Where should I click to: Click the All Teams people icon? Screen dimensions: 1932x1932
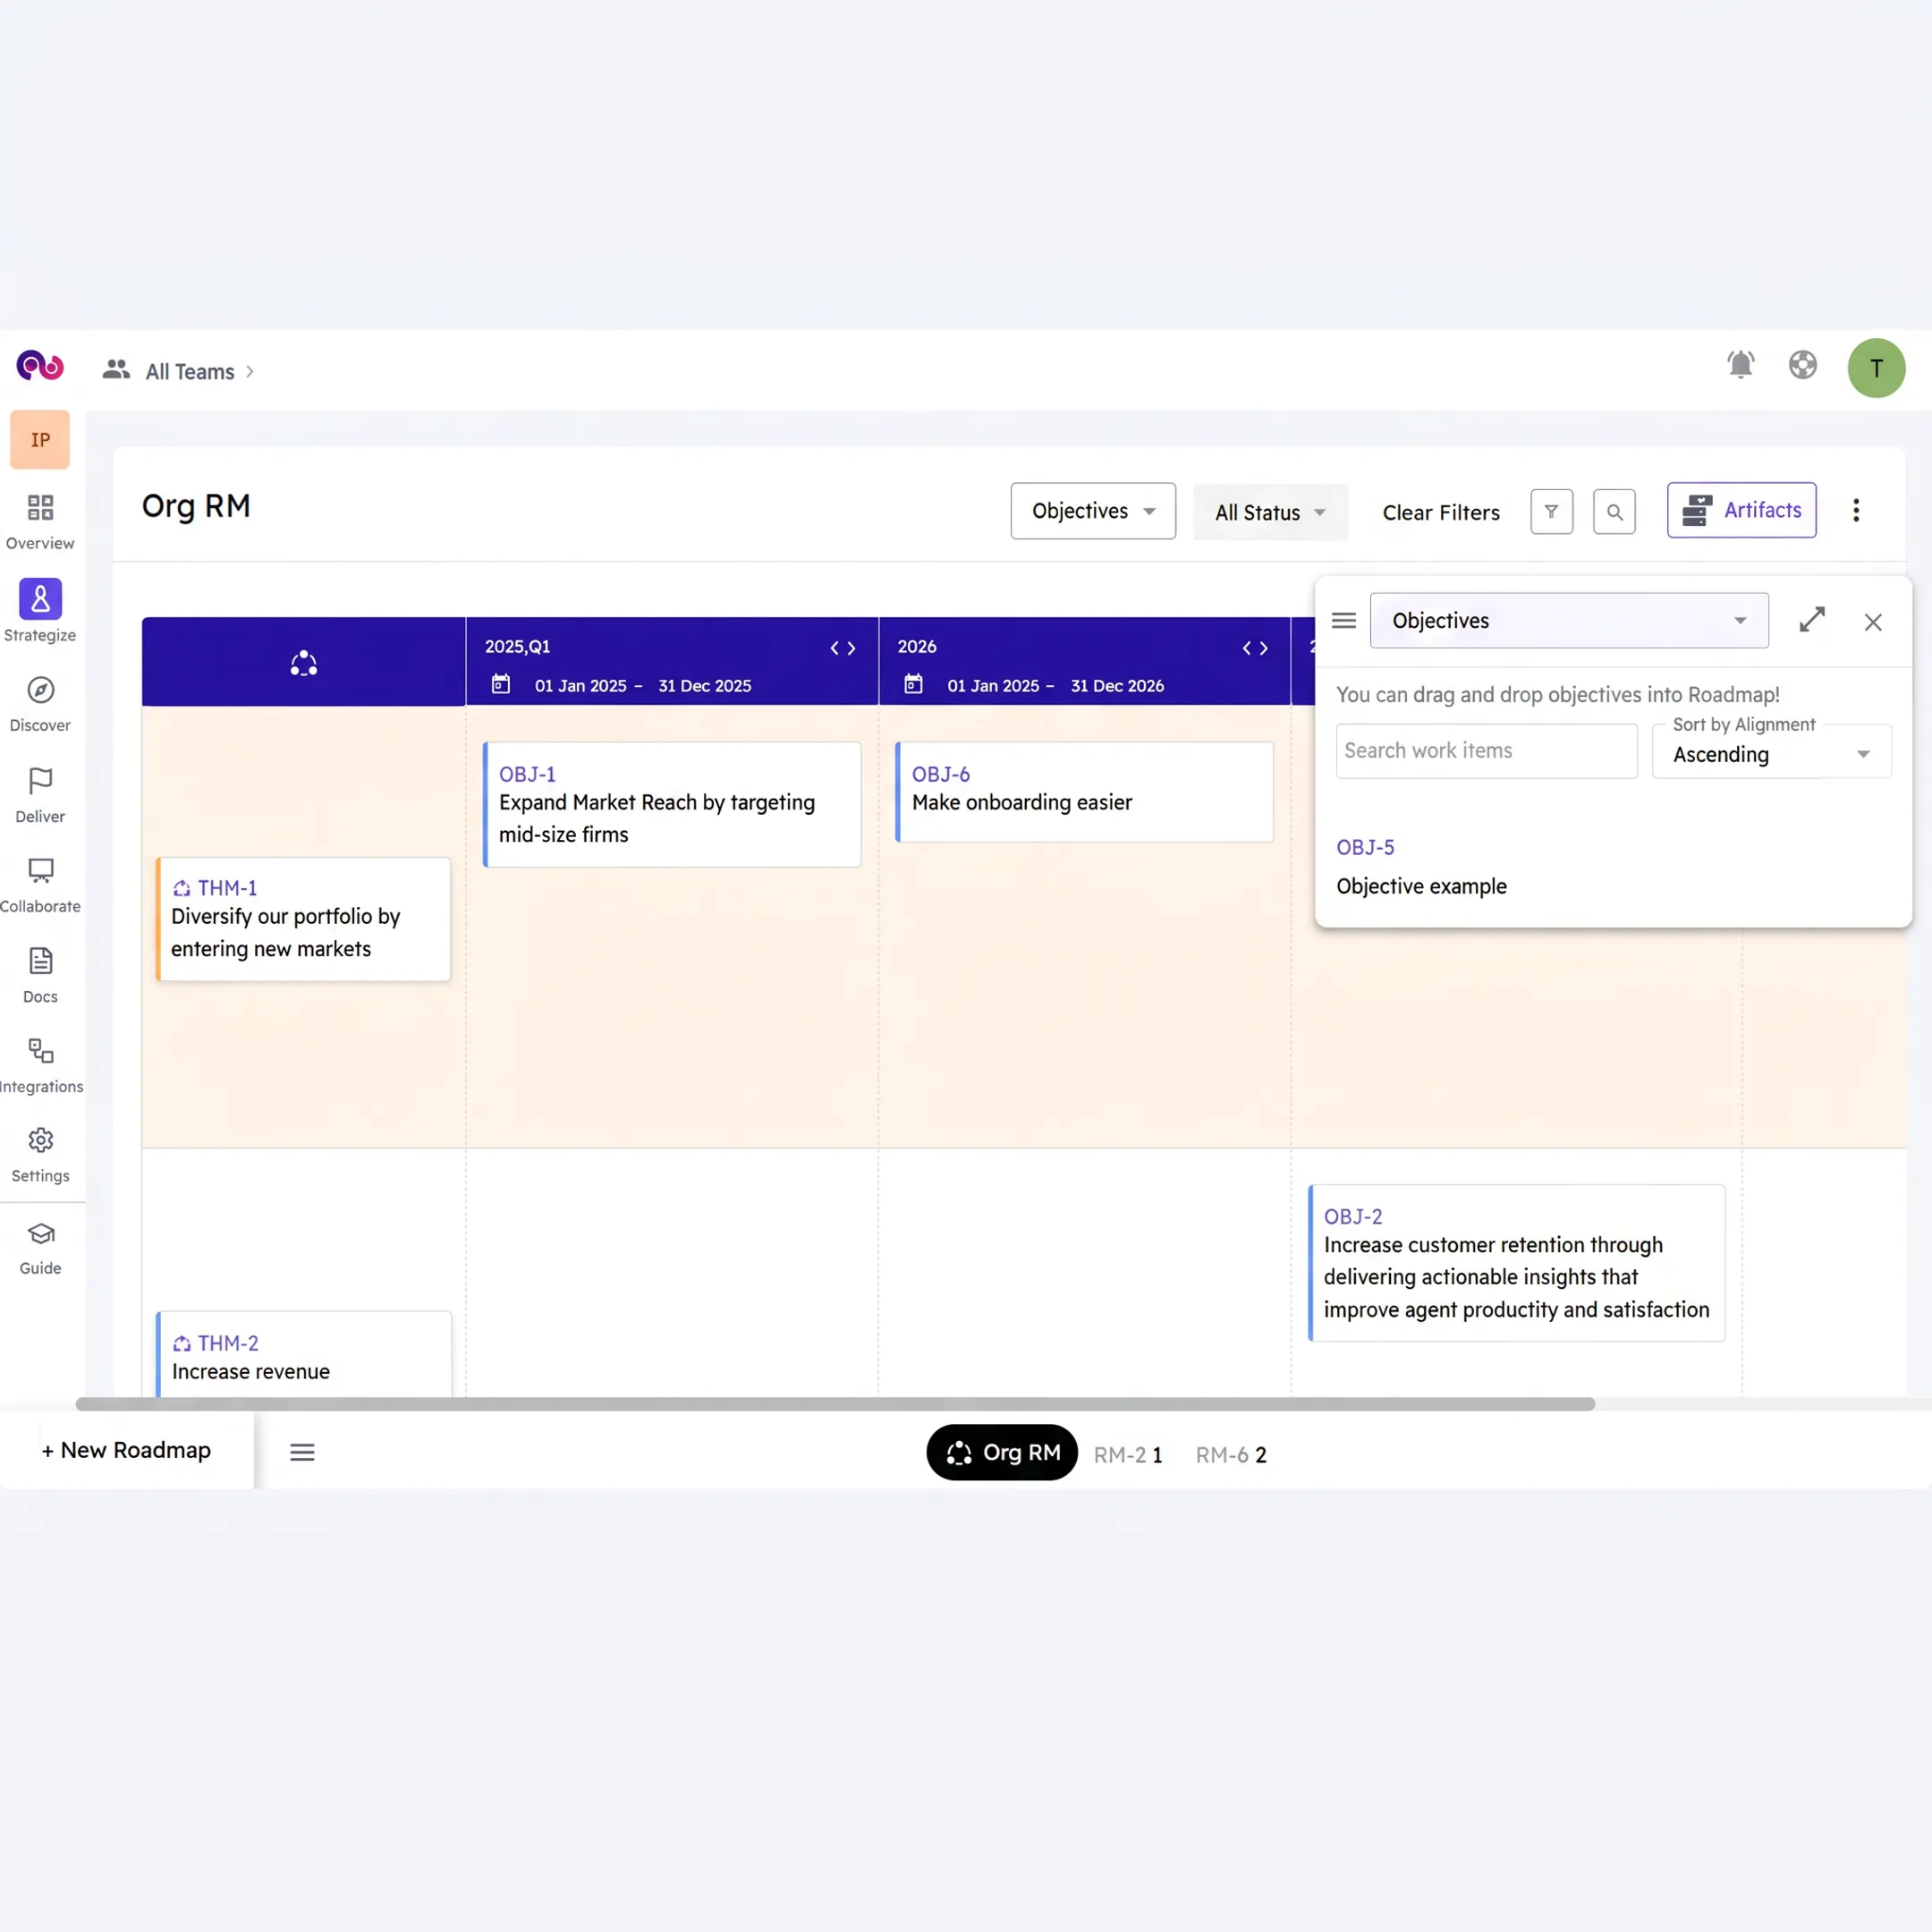tap(116, 370)
